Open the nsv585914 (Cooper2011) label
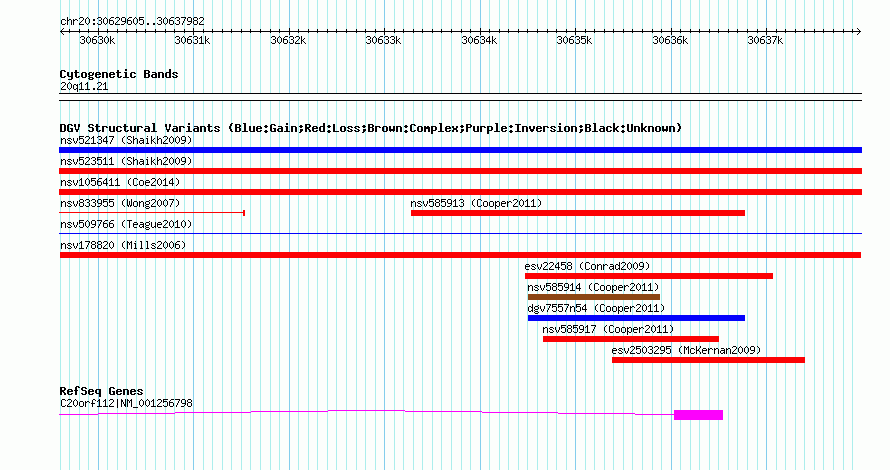This screenshot has height=470, width=890. [x=593, y=287]
